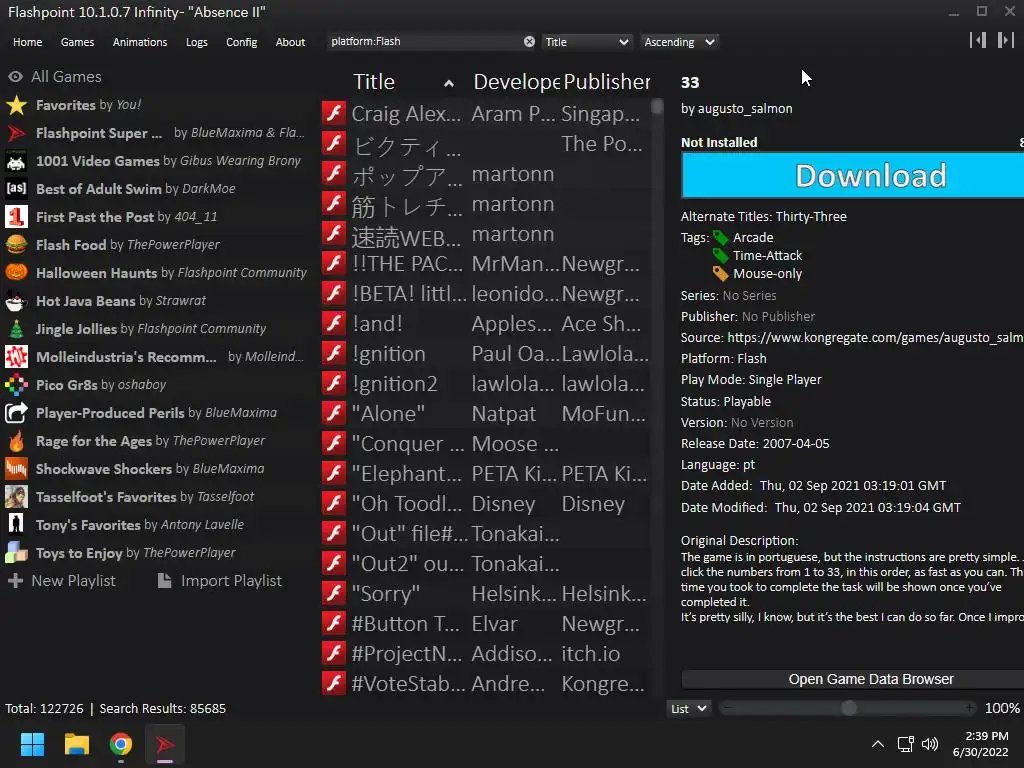Open Chrome from the taskbar
The width and height of the screenshot is (1024, 768).
tap(121, 744)
